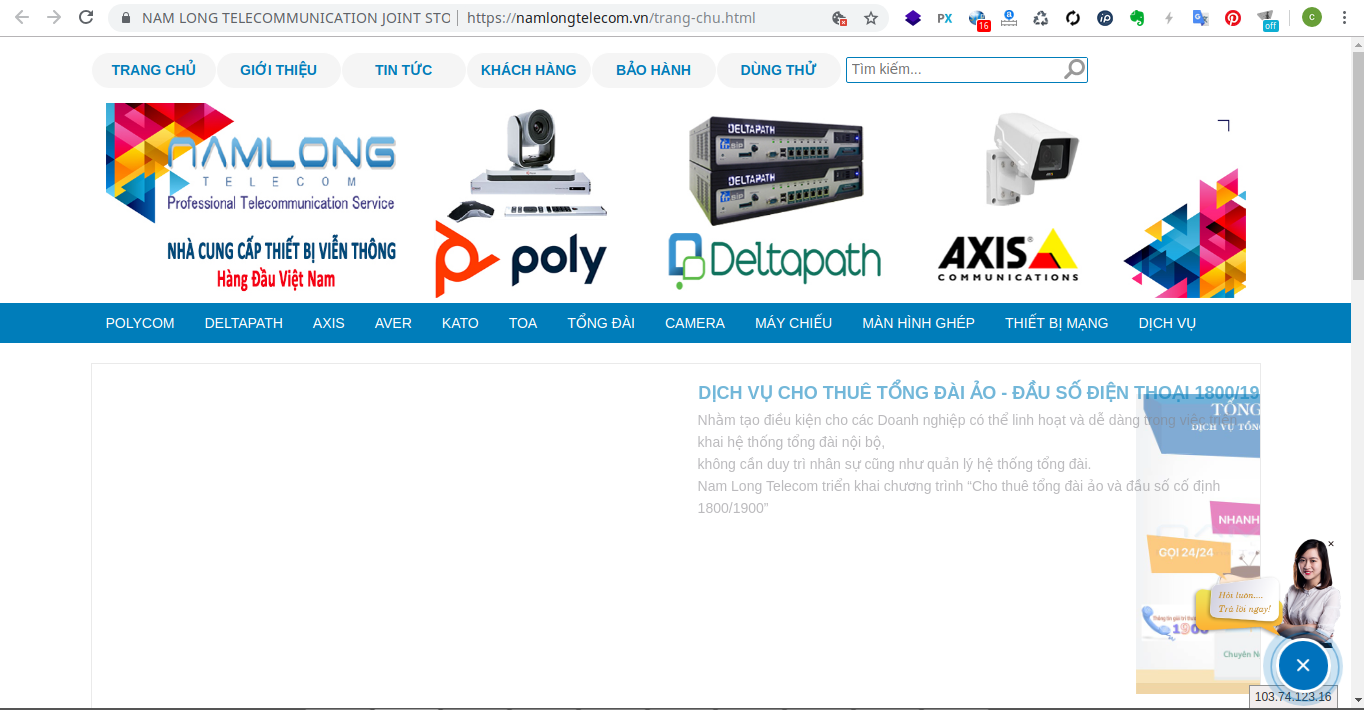Open the DELTAPATH category menu
The width and height of the screenshot is (1364, 710).
(x=244, y=323)
